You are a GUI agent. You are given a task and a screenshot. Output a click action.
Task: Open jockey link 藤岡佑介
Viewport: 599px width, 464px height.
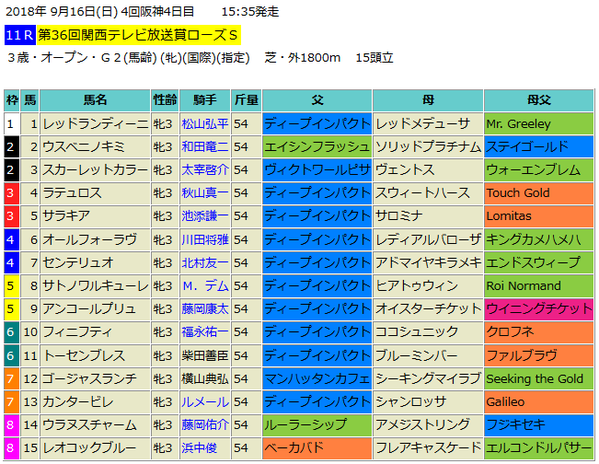click(x=205, y=425)
